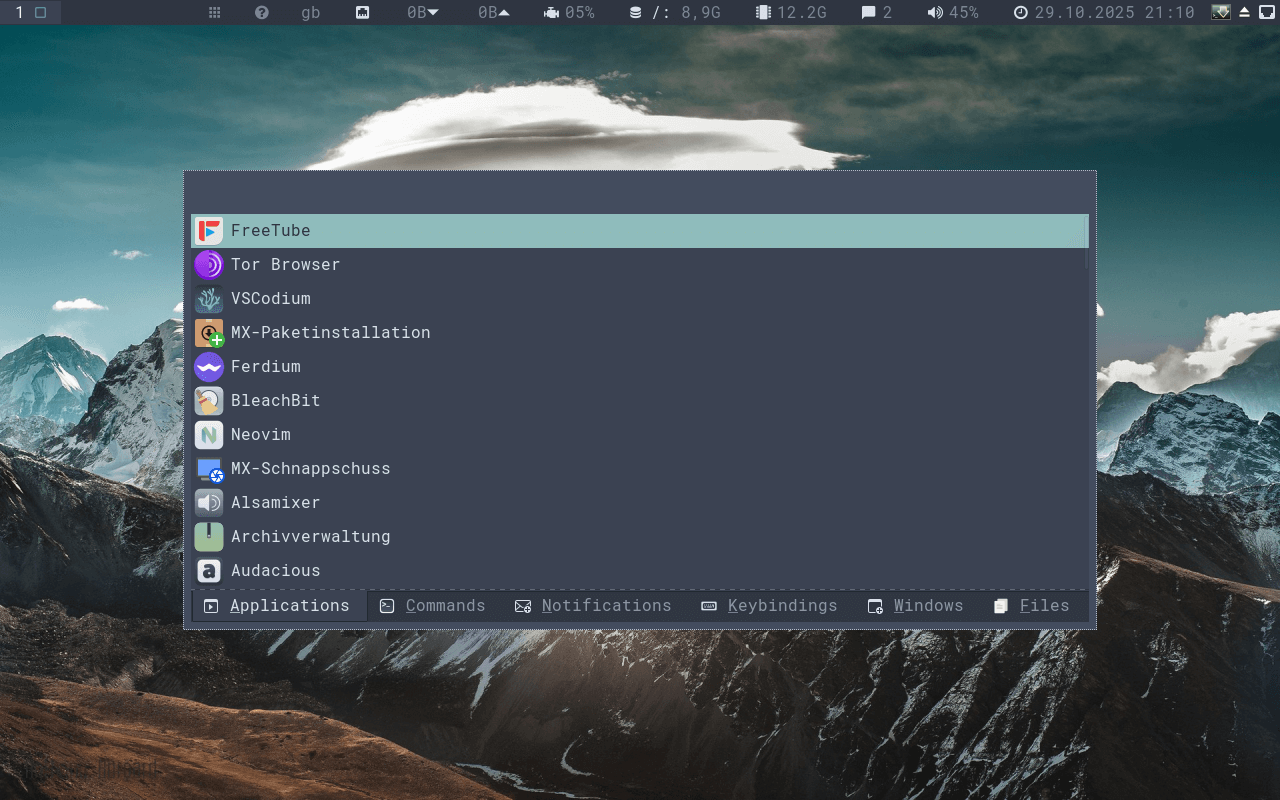Viewport: 1280px width, 800px height.
Task: Click the MX-Schnappschuss screenshot icon
Action: [209, 468]
